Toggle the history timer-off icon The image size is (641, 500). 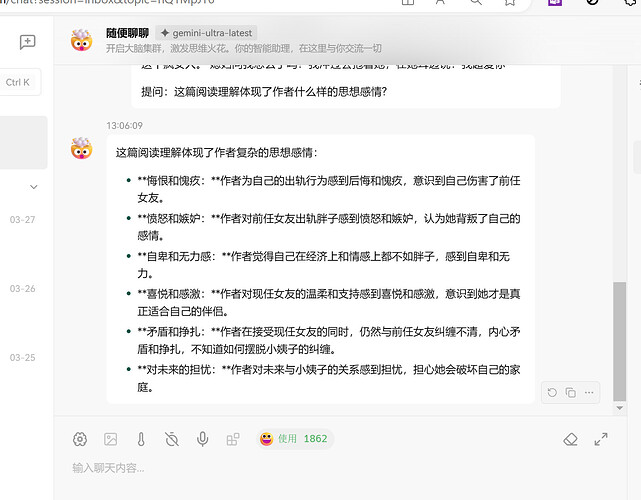click(172, 439)
